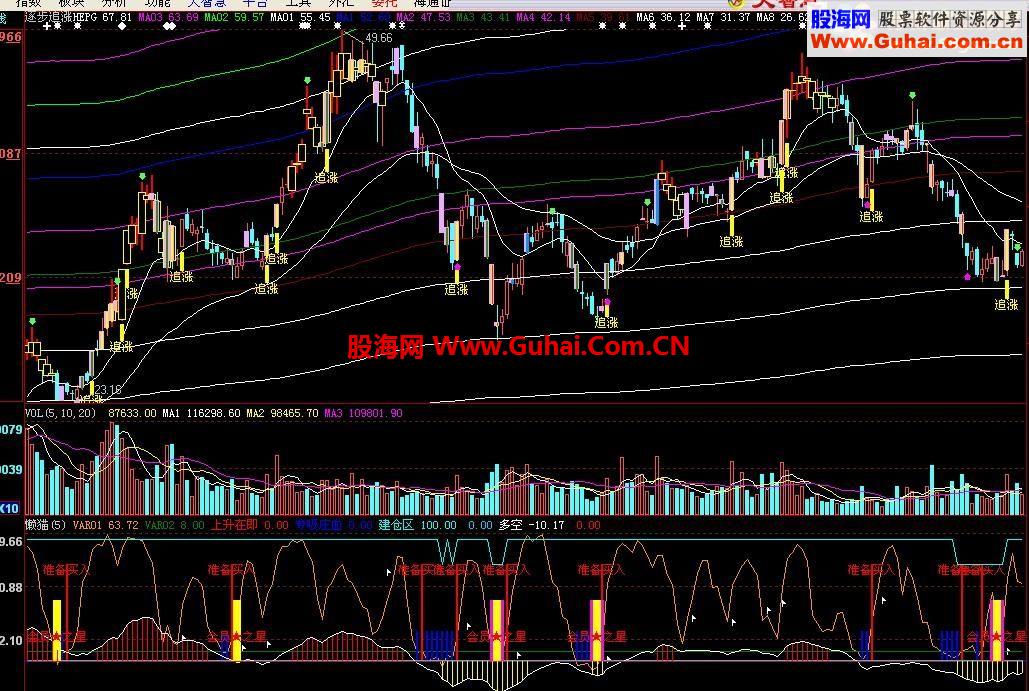The width and height of the screenshot is (1029, 691).
Task: Click the X10 volume scale label
Action: pyautogui.click(x=9, y=508)
